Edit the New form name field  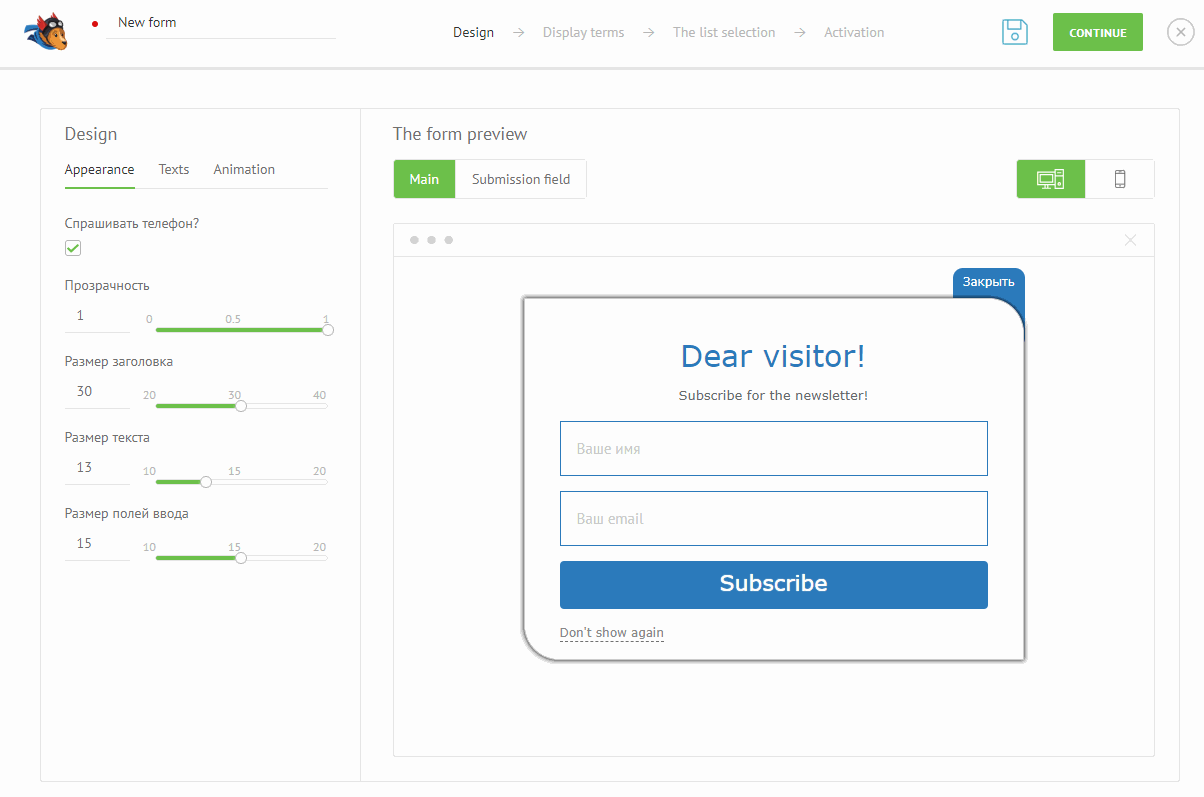(221, 23)
